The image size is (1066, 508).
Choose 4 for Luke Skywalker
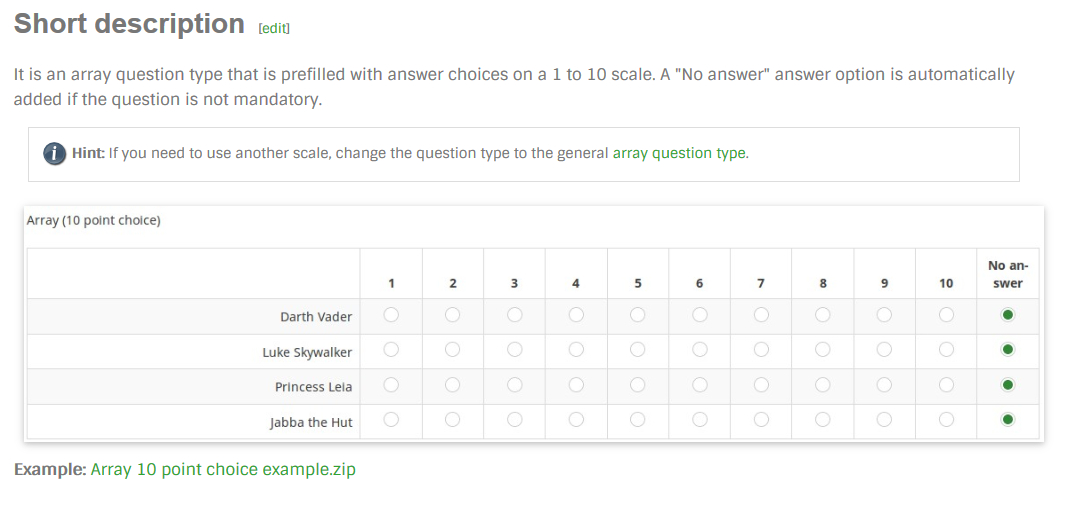tap(577, 350)
